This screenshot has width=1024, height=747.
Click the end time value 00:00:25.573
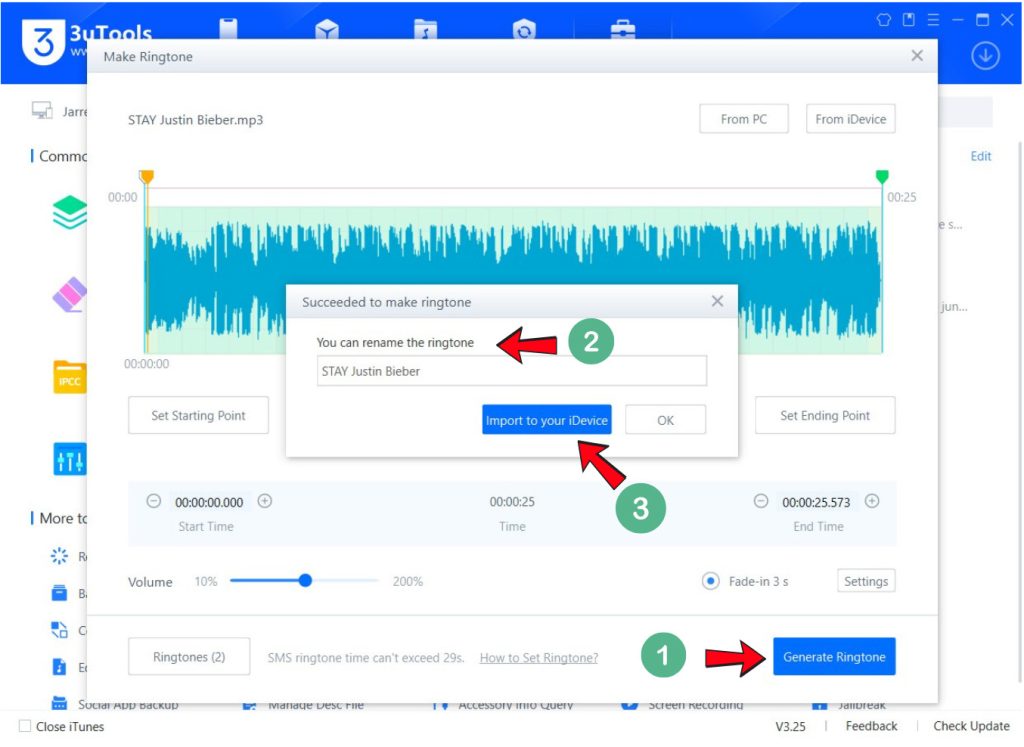(816, 502)
